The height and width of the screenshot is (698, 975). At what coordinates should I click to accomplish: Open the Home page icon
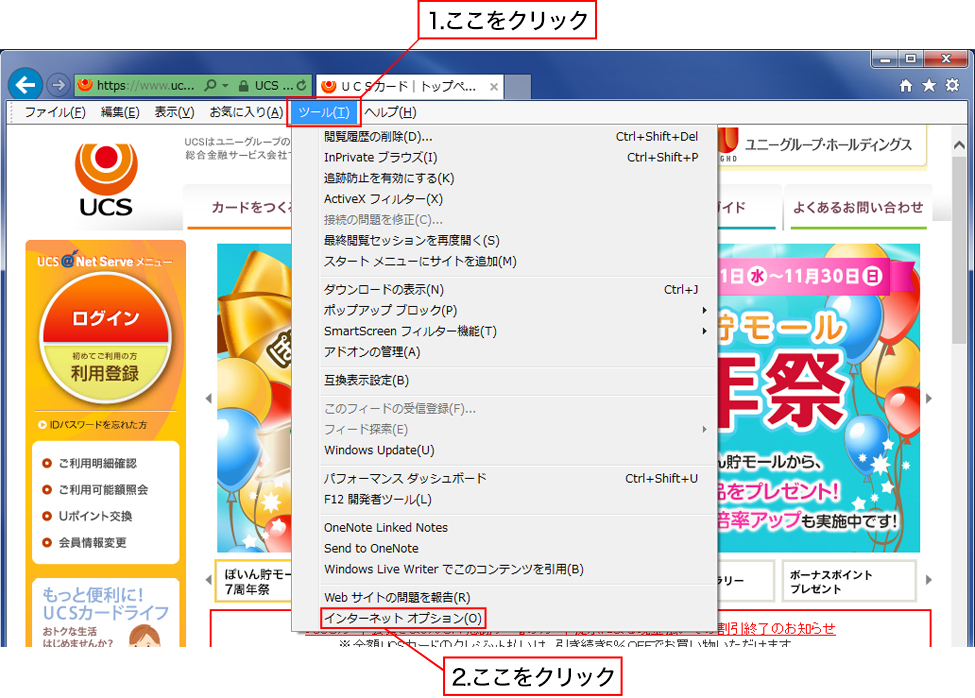[906, 85]
